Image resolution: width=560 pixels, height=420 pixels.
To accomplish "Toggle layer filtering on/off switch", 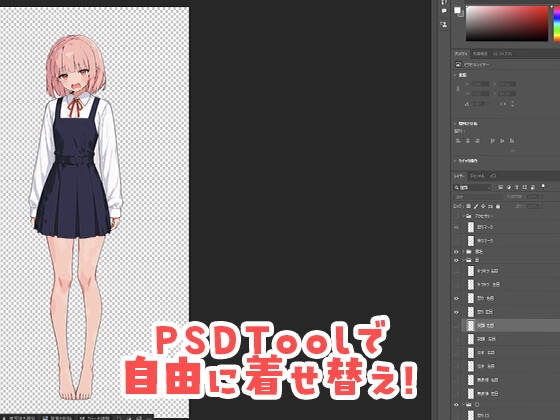I will 543,186.
